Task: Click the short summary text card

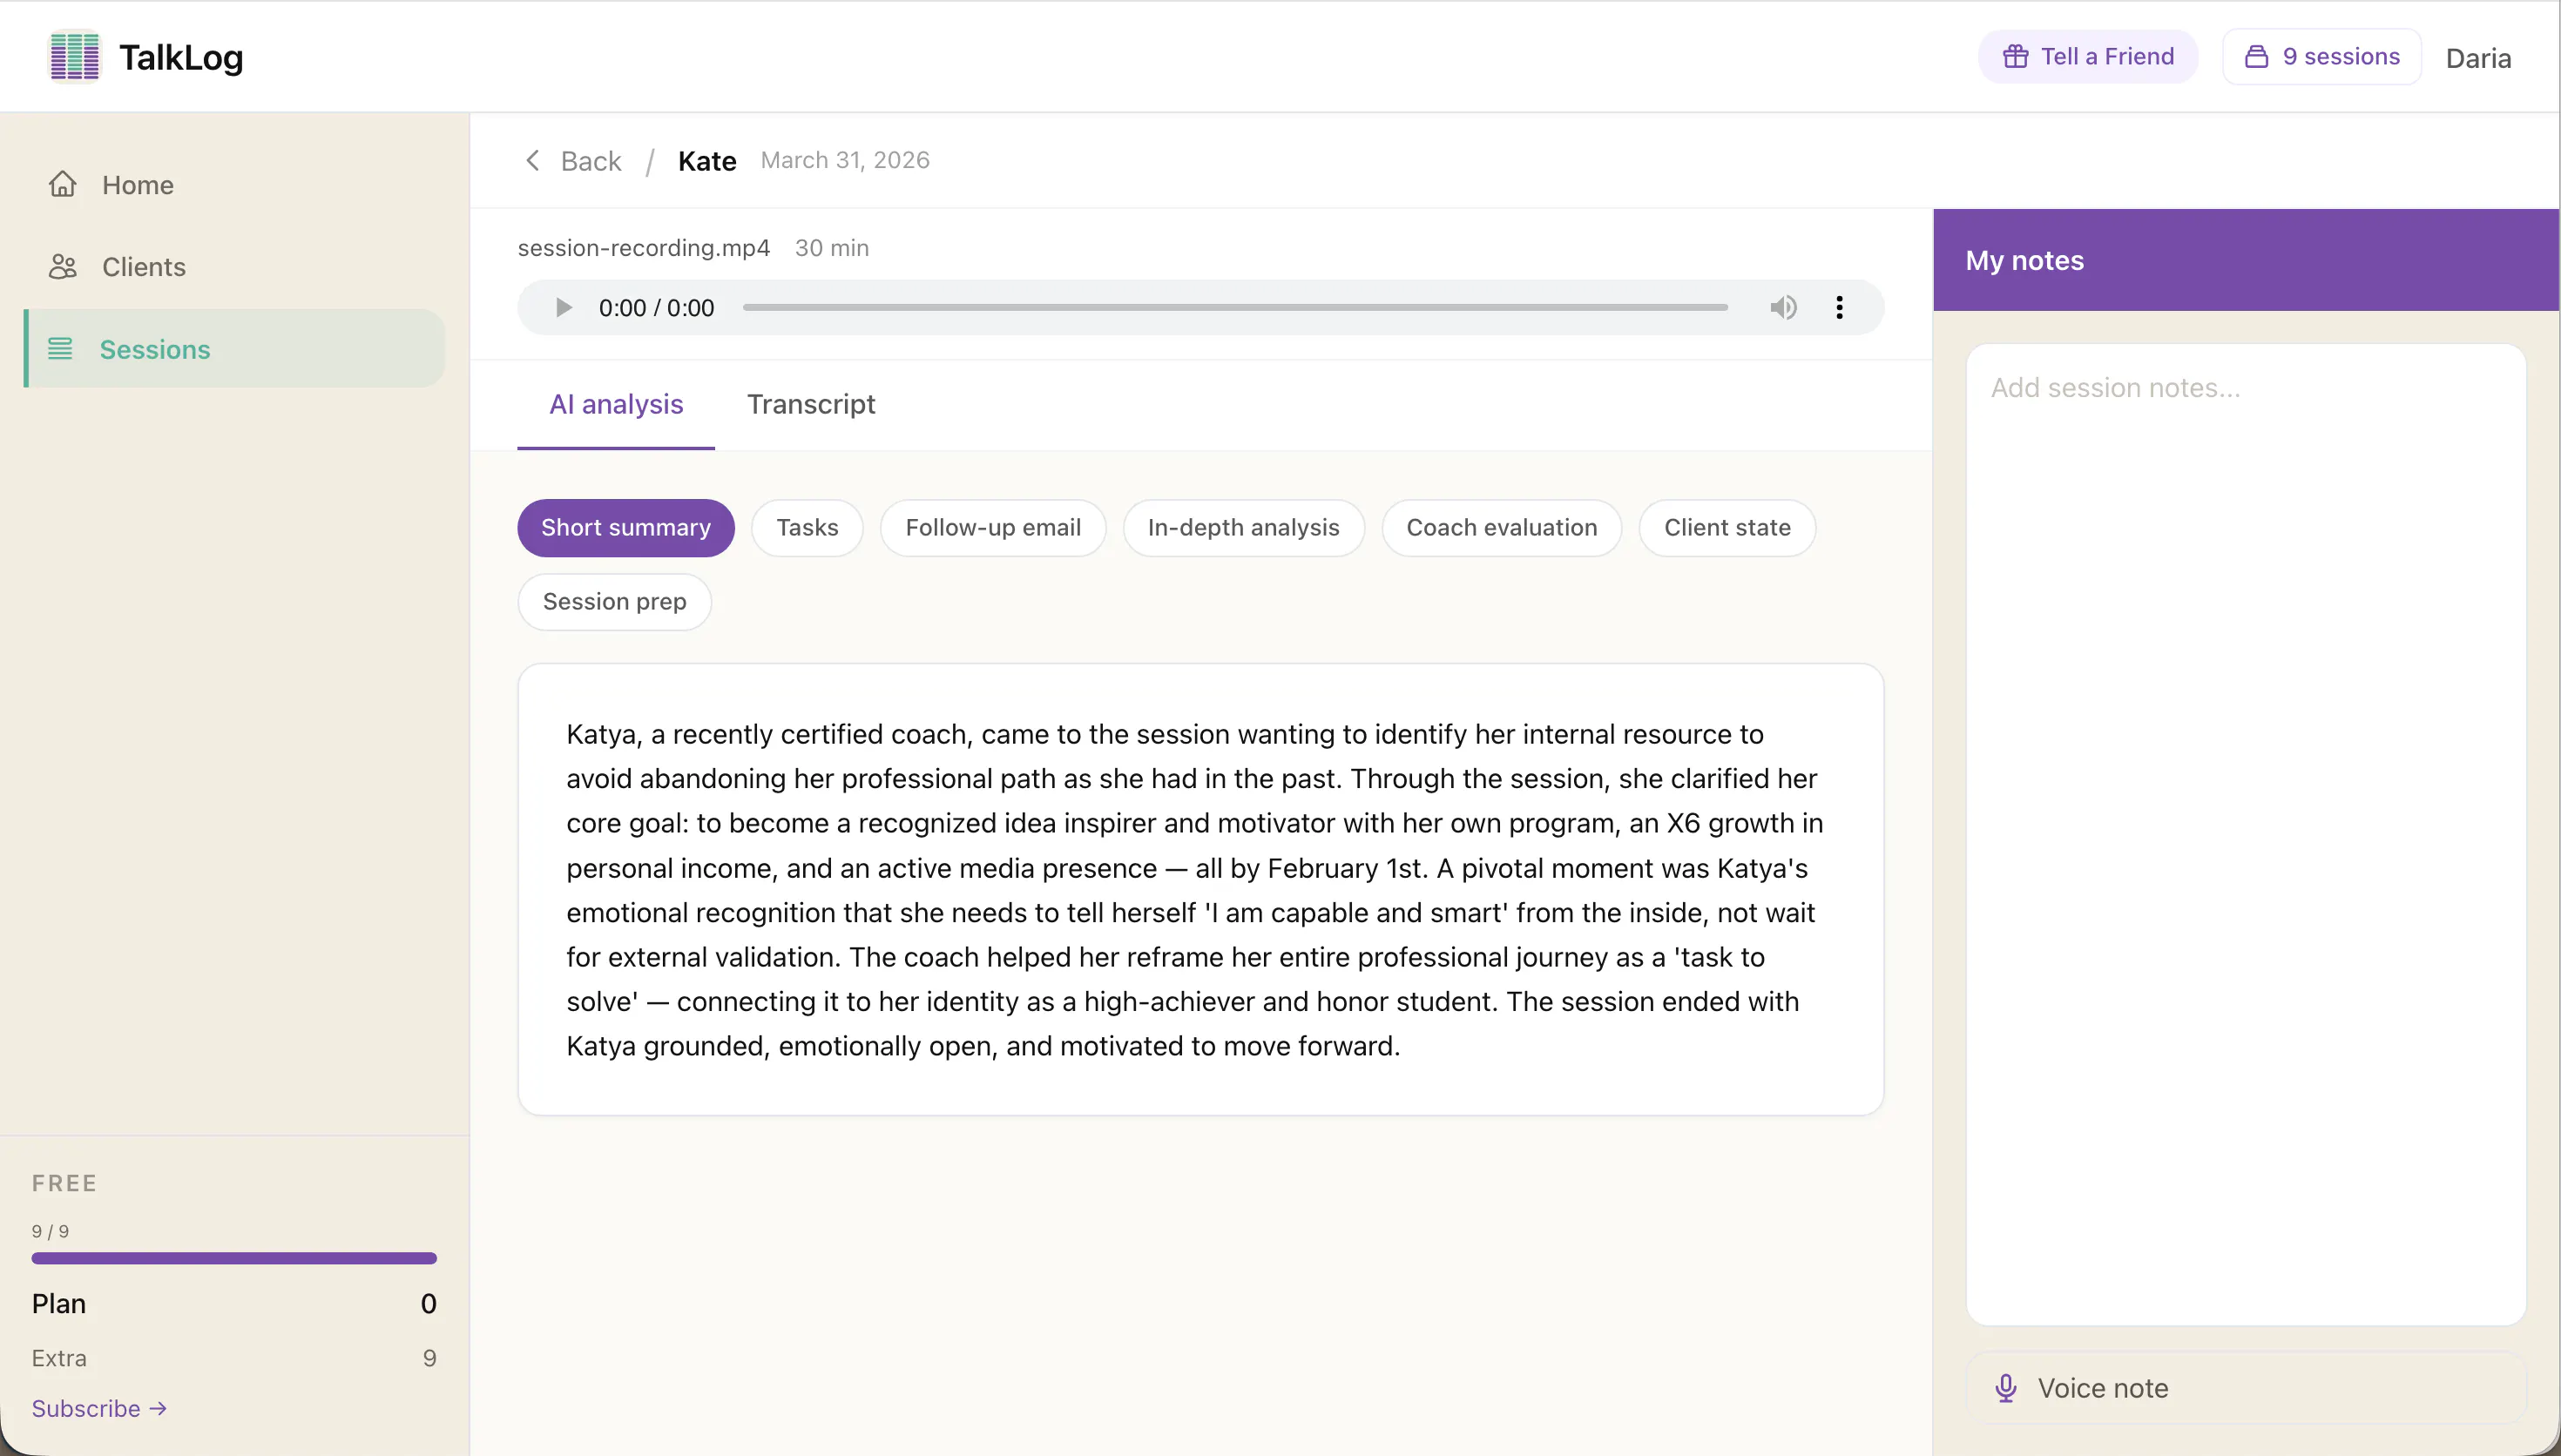Action: pyautogui.click(x=1200, y=889)
